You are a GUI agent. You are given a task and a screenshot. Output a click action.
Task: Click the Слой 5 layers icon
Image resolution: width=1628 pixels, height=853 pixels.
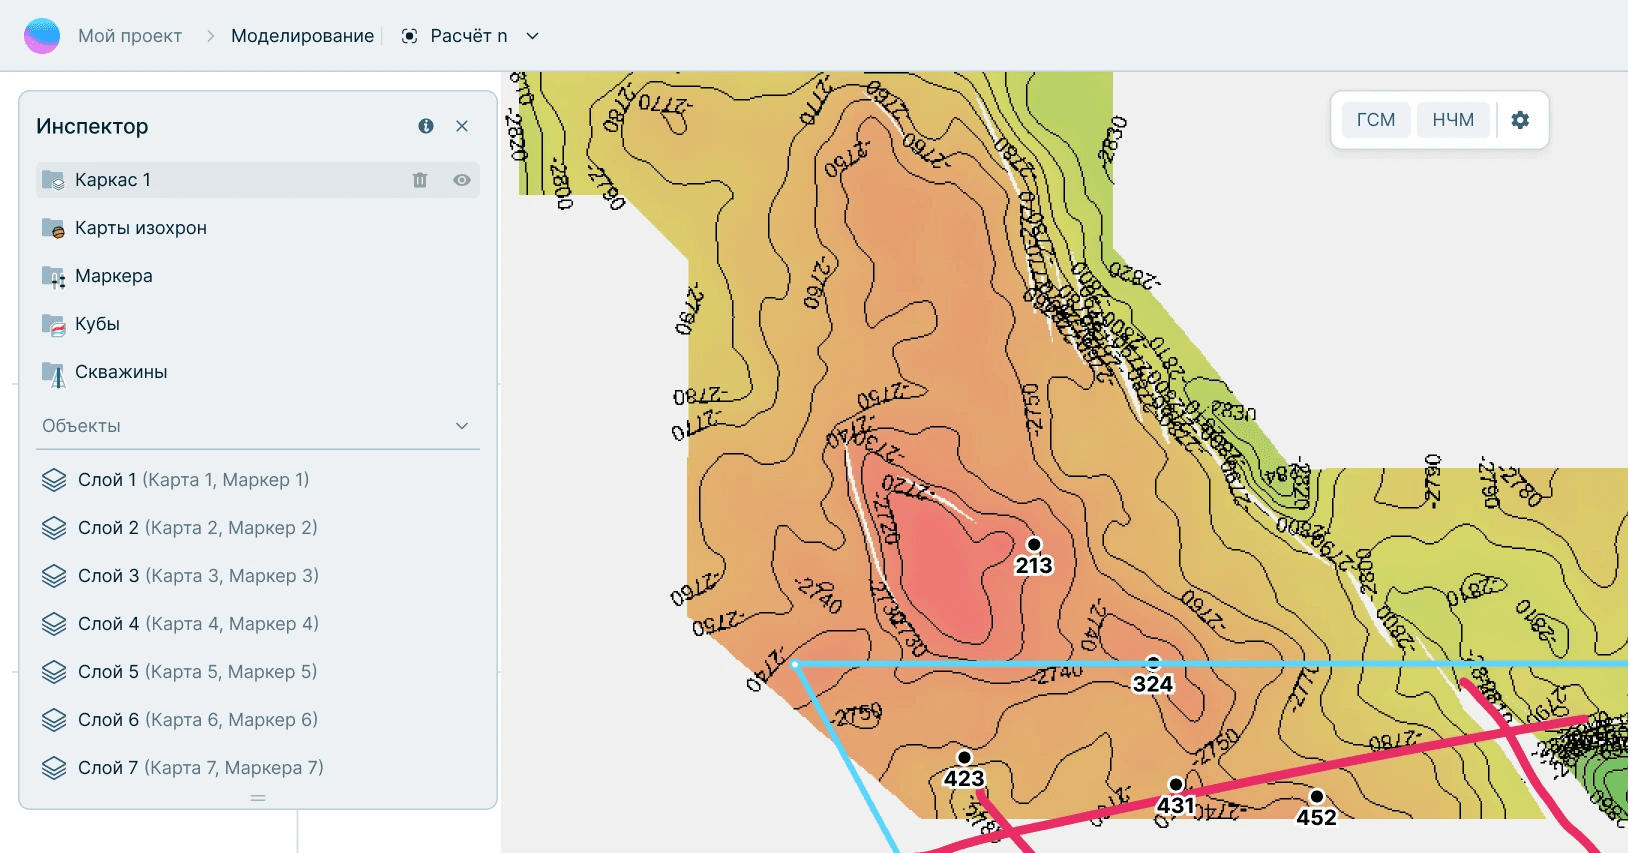54,672
